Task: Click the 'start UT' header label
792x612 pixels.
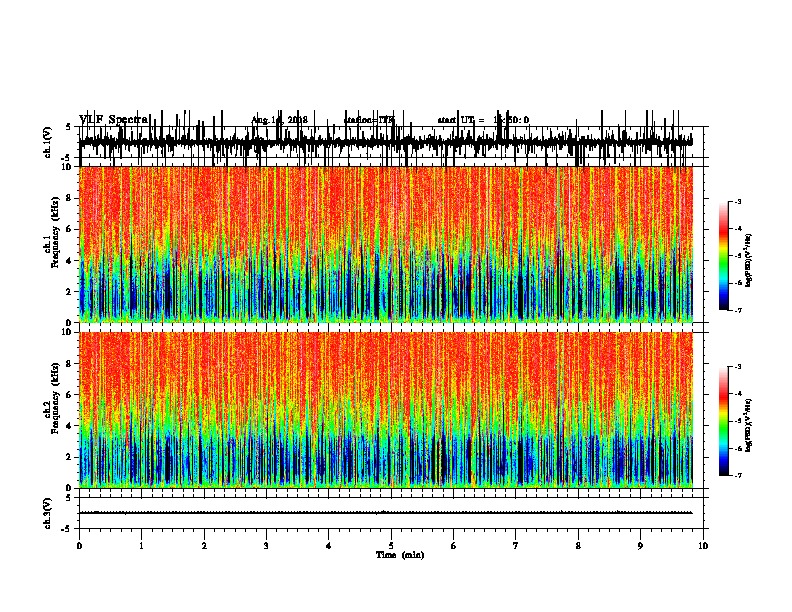Action: tap(461, 120)
